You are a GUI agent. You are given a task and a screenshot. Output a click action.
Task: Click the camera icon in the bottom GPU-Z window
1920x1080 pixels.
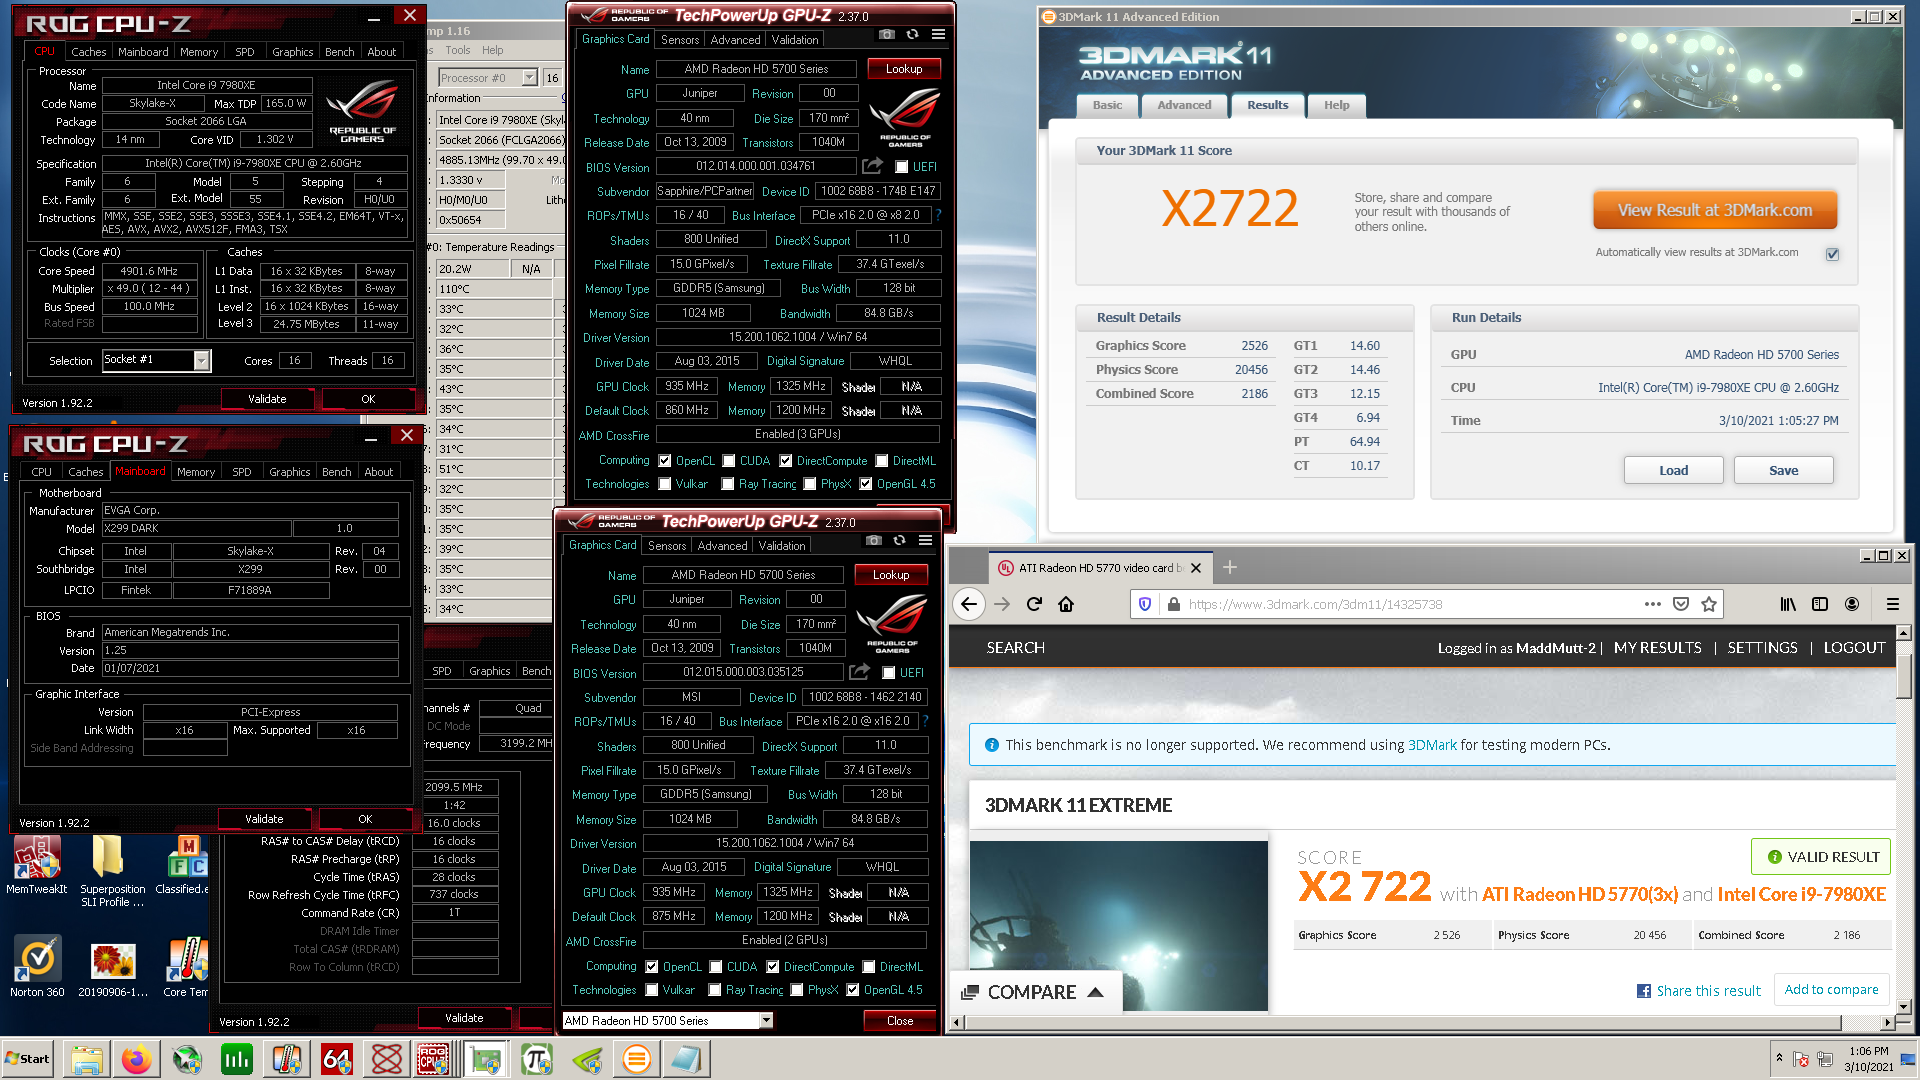[873, 540]
